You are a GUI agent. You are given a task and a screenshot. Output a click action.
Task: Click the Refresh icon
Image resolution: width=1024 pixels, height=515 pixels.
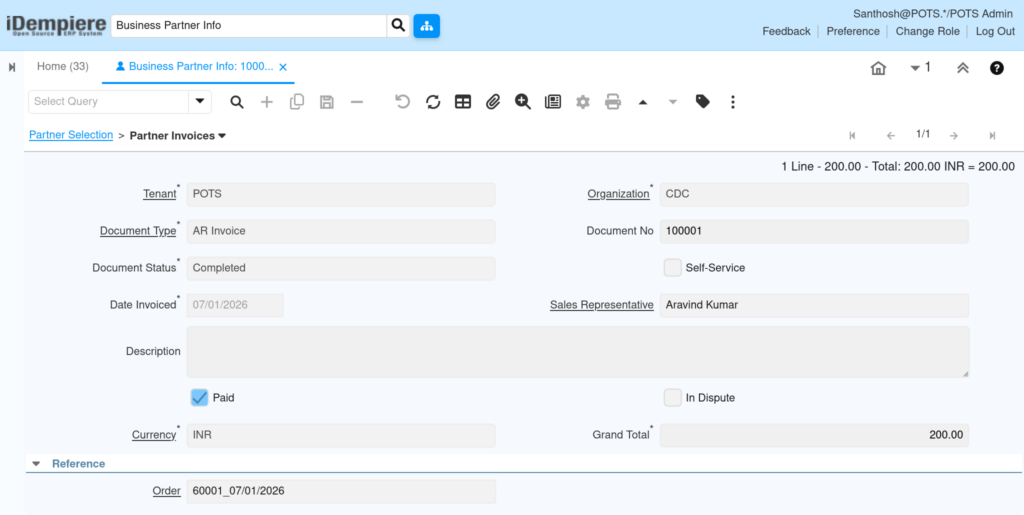point(433,102)
